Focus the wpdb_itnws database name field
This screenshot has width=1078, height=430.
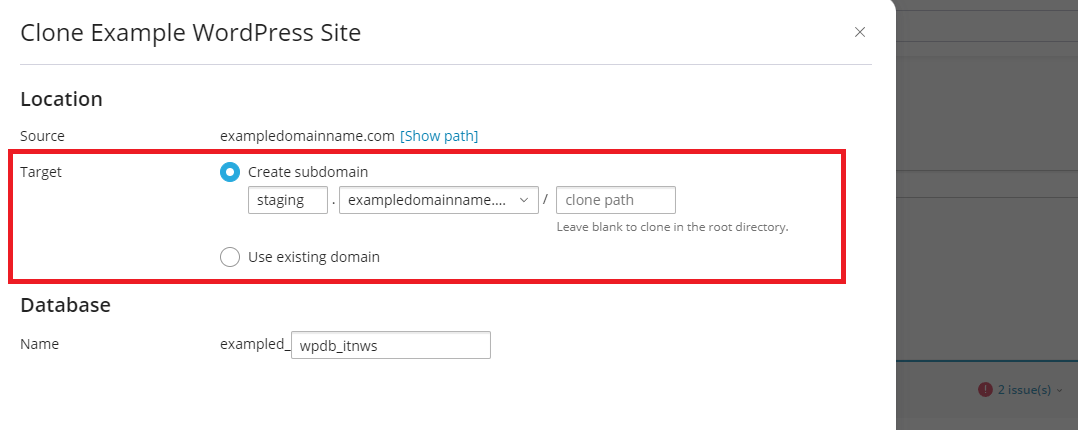[390, 345]
